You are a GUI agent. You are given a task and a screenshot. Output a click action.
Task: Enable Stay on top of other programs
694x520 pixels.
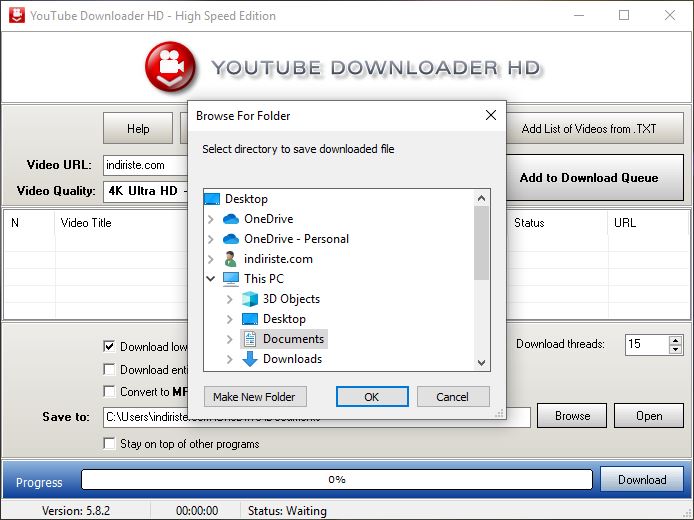109,443
